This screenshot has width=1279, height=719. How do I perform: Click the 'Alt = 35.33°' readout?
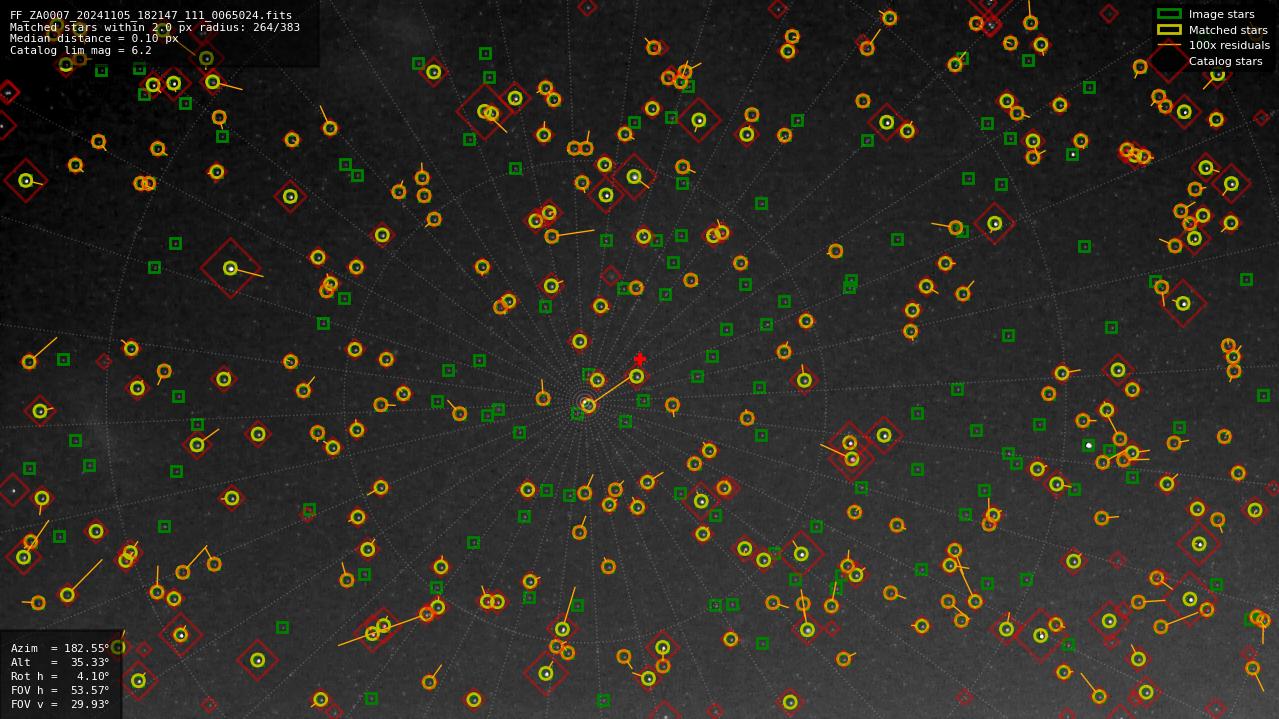(x=60, y=662)
